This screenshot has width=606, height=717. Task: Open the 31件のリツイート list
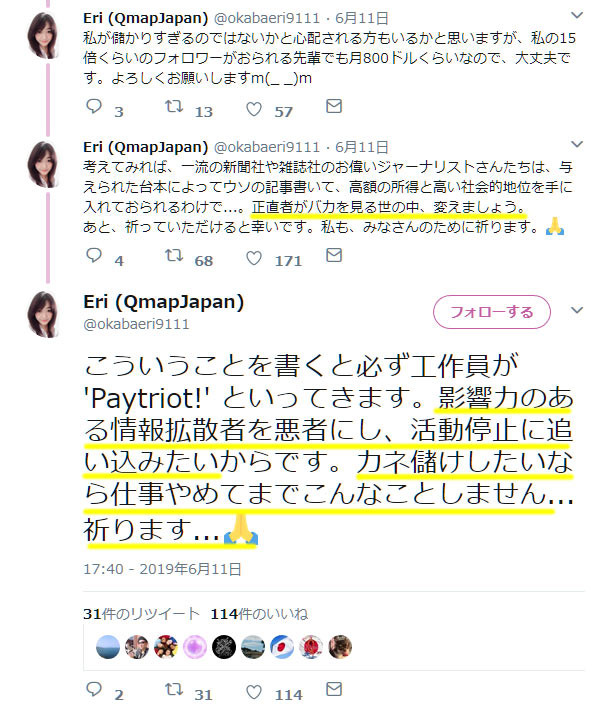141,614
